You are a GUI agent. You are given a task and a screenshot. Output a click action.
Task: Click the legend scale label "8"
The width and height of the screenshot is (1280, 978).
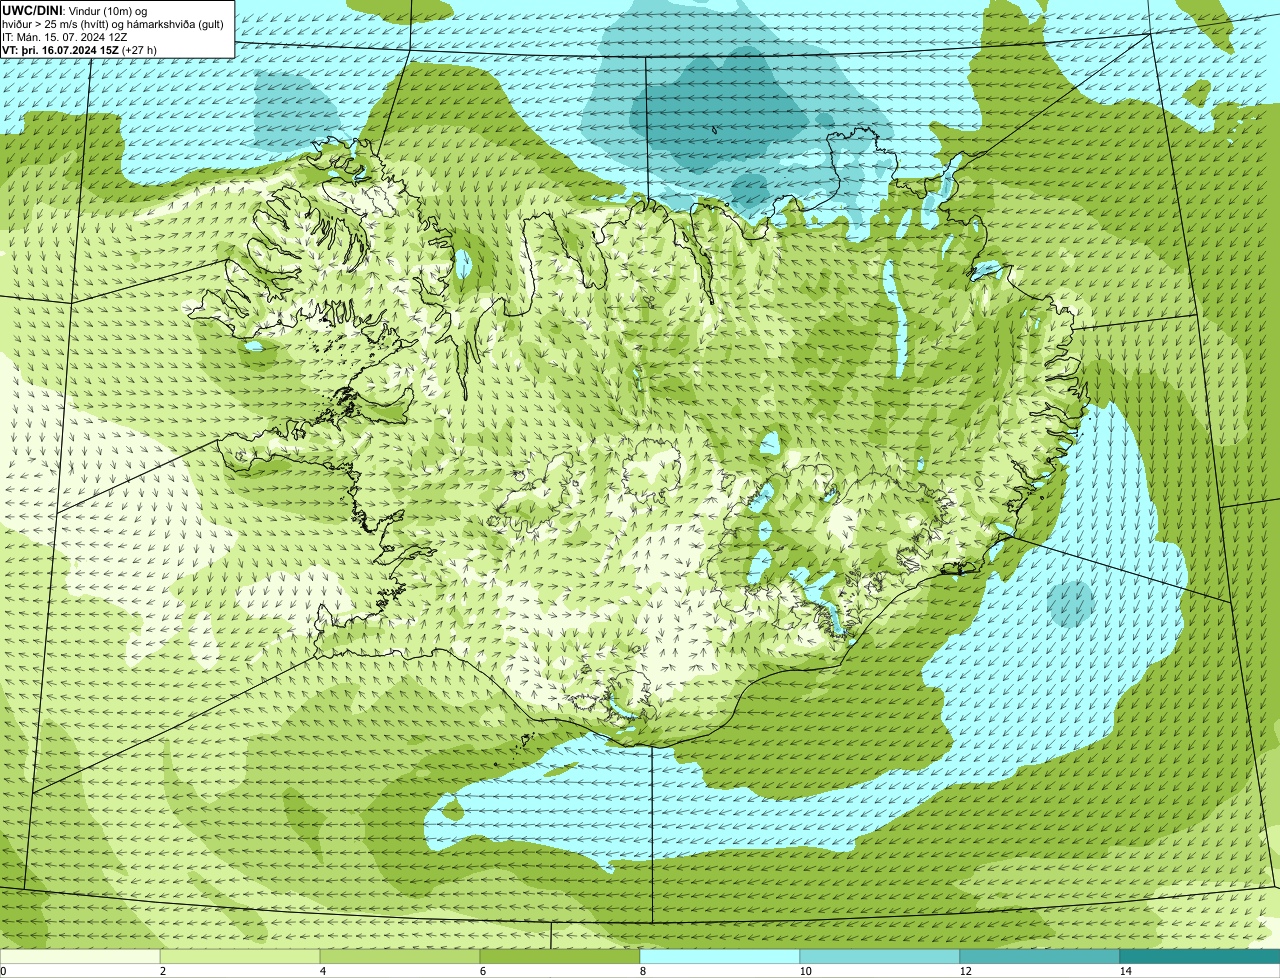point(642,971)
